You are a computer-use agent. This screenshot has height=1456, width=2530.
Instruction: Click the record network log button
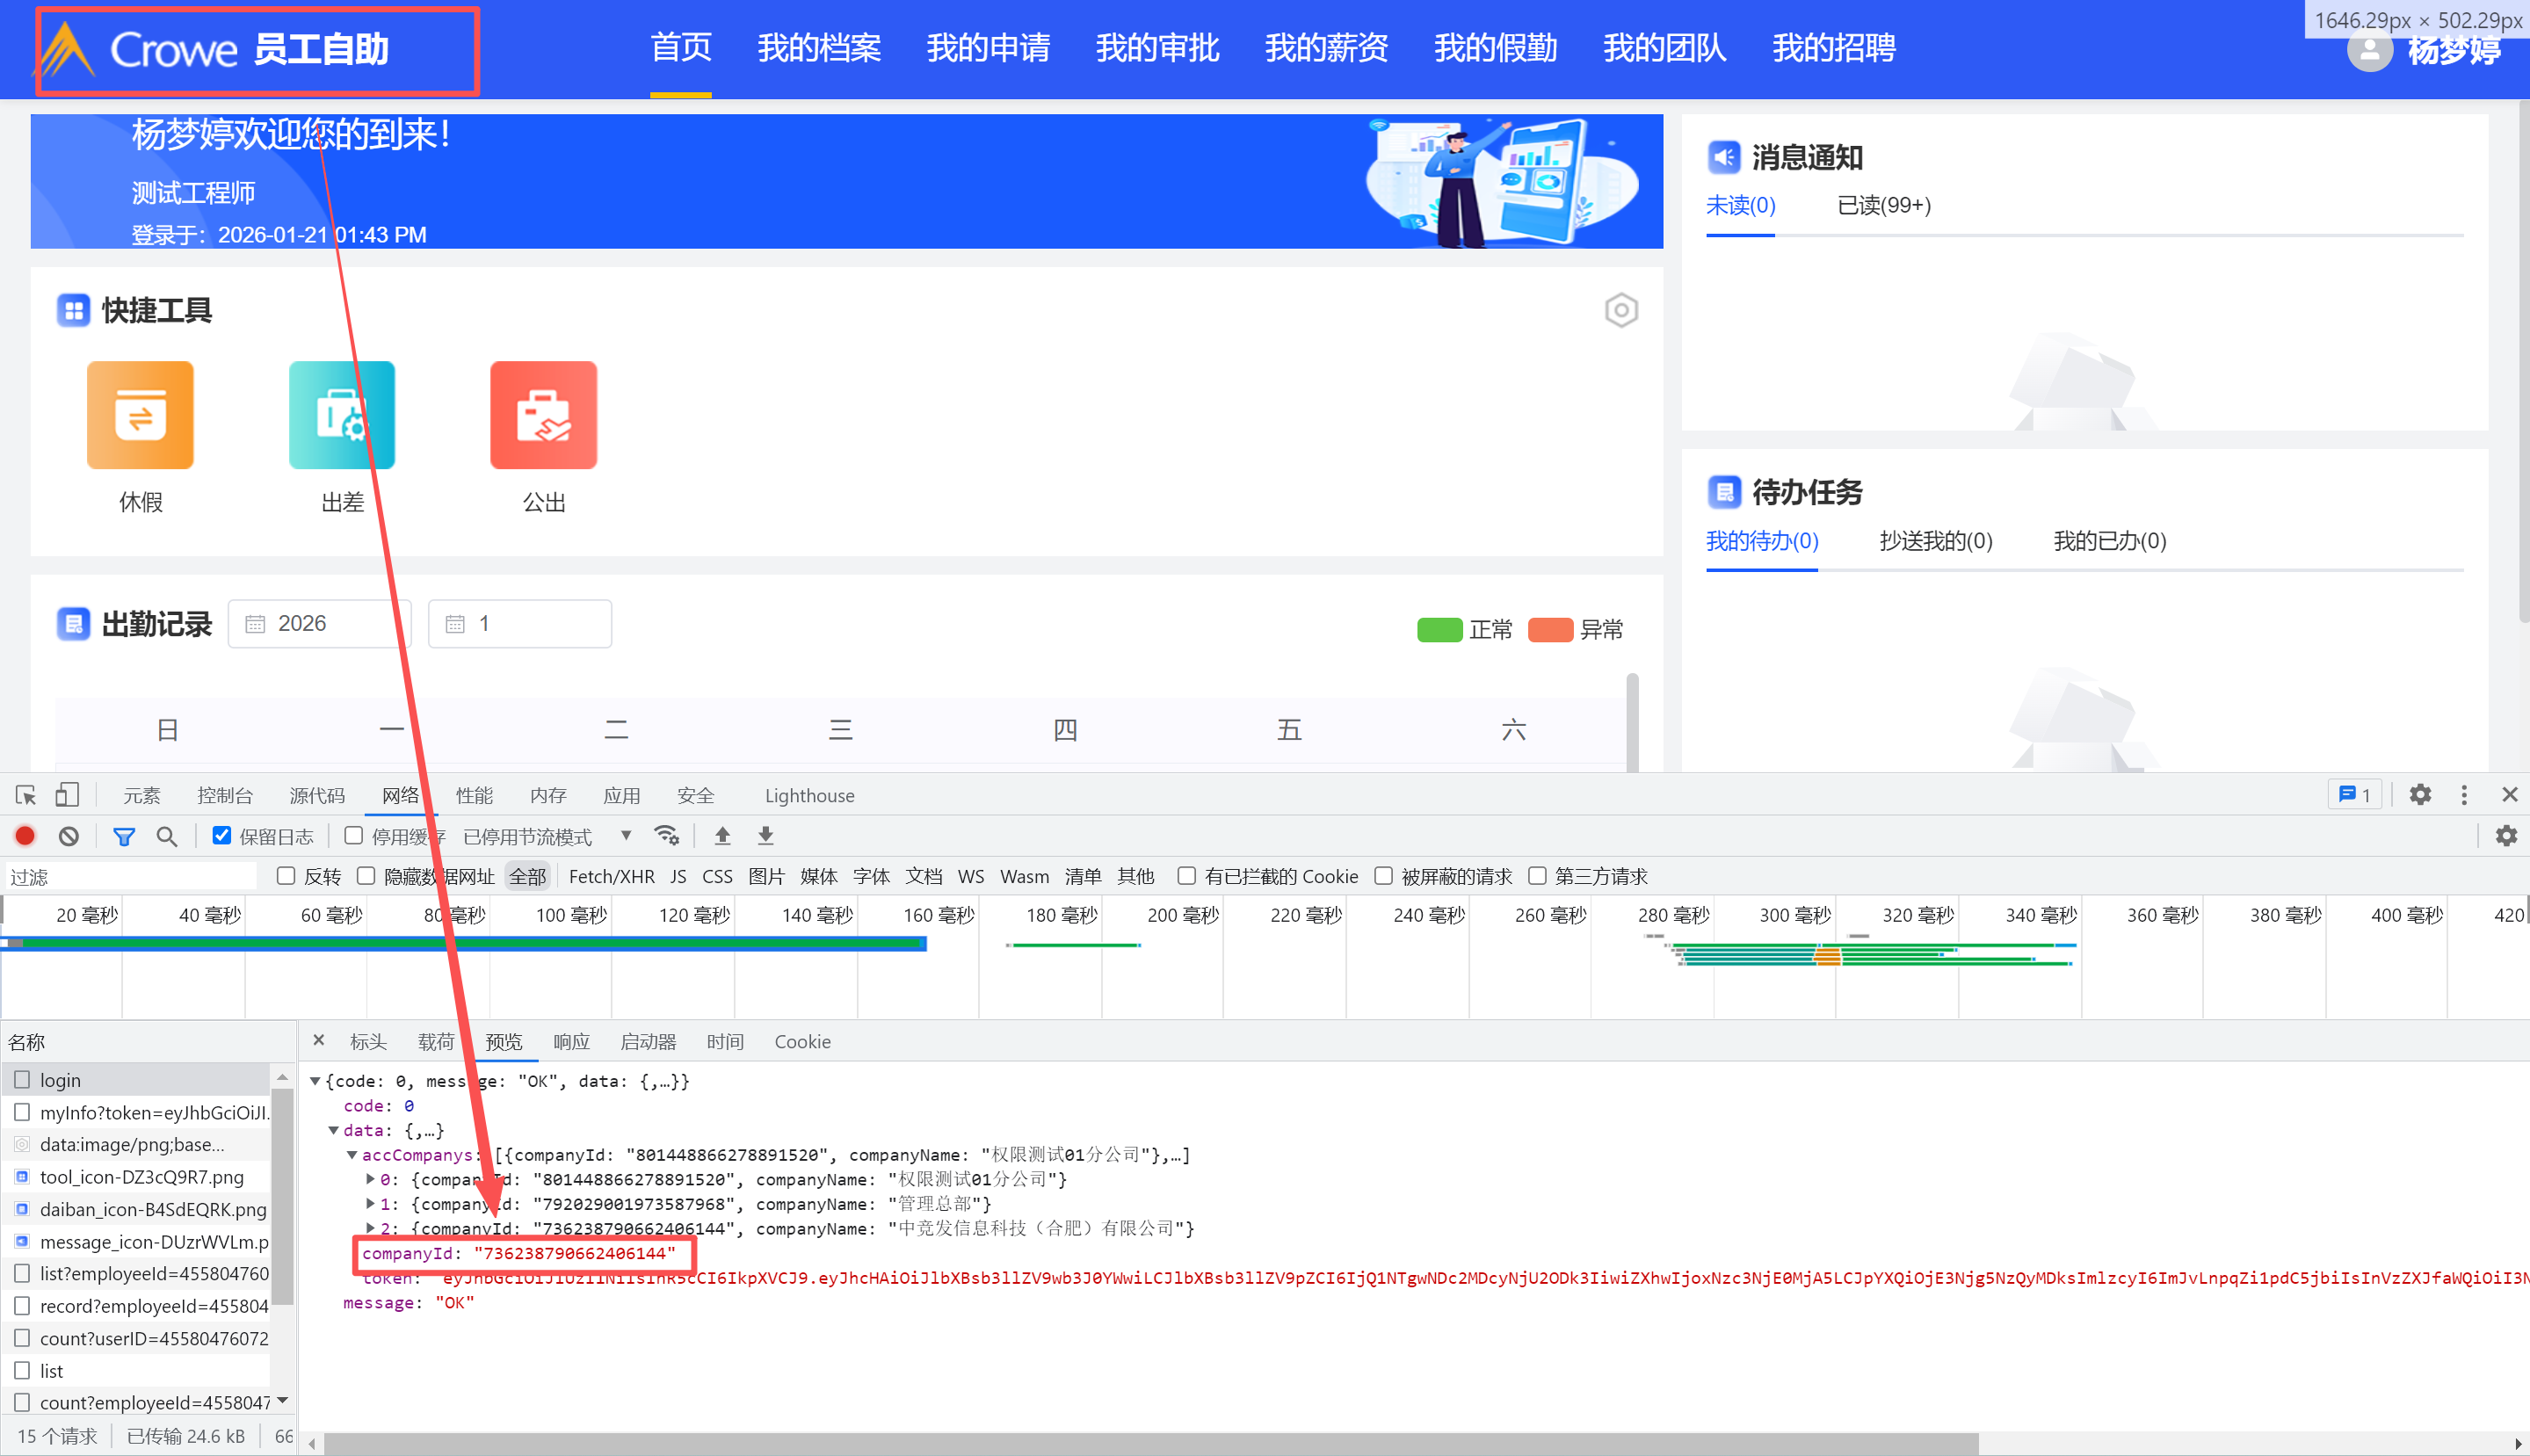pos(25,836)
